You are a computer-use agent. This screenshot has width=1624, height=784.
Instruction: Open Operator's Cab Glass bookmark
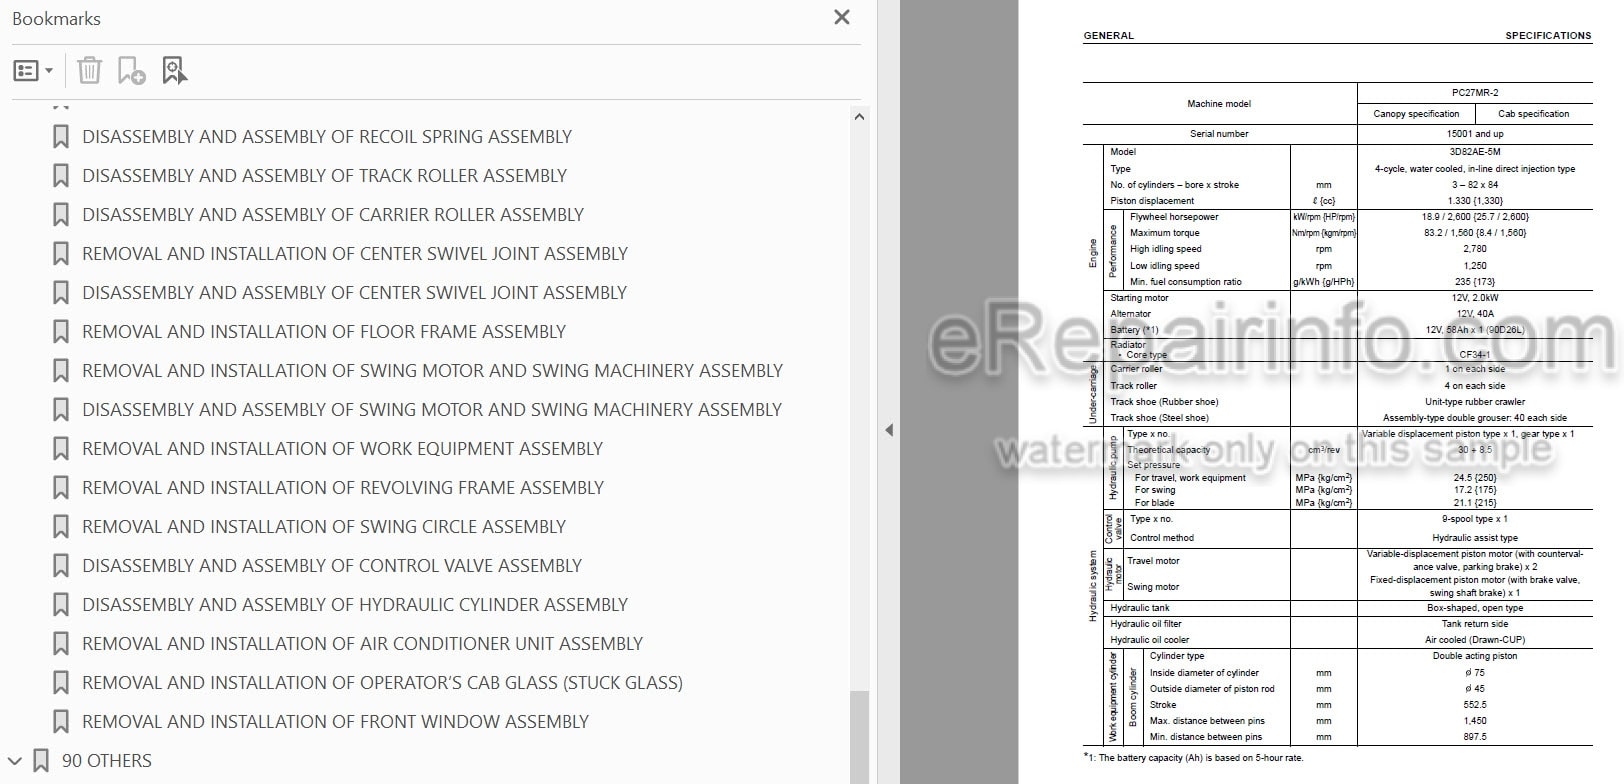tap(382, 683)
